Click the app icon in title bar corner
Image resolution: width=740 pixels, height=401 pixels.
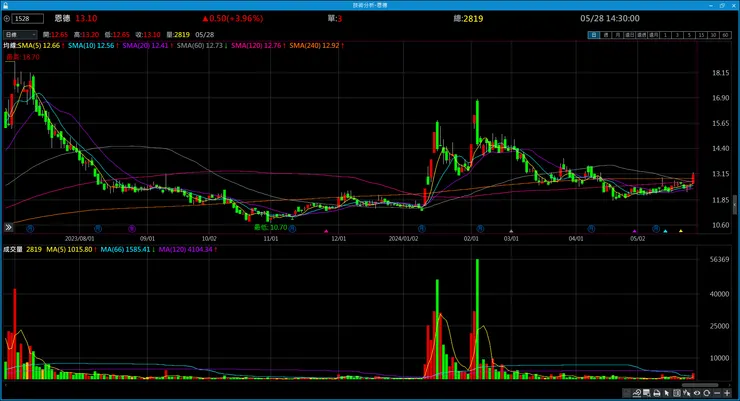tap(5, 5)
